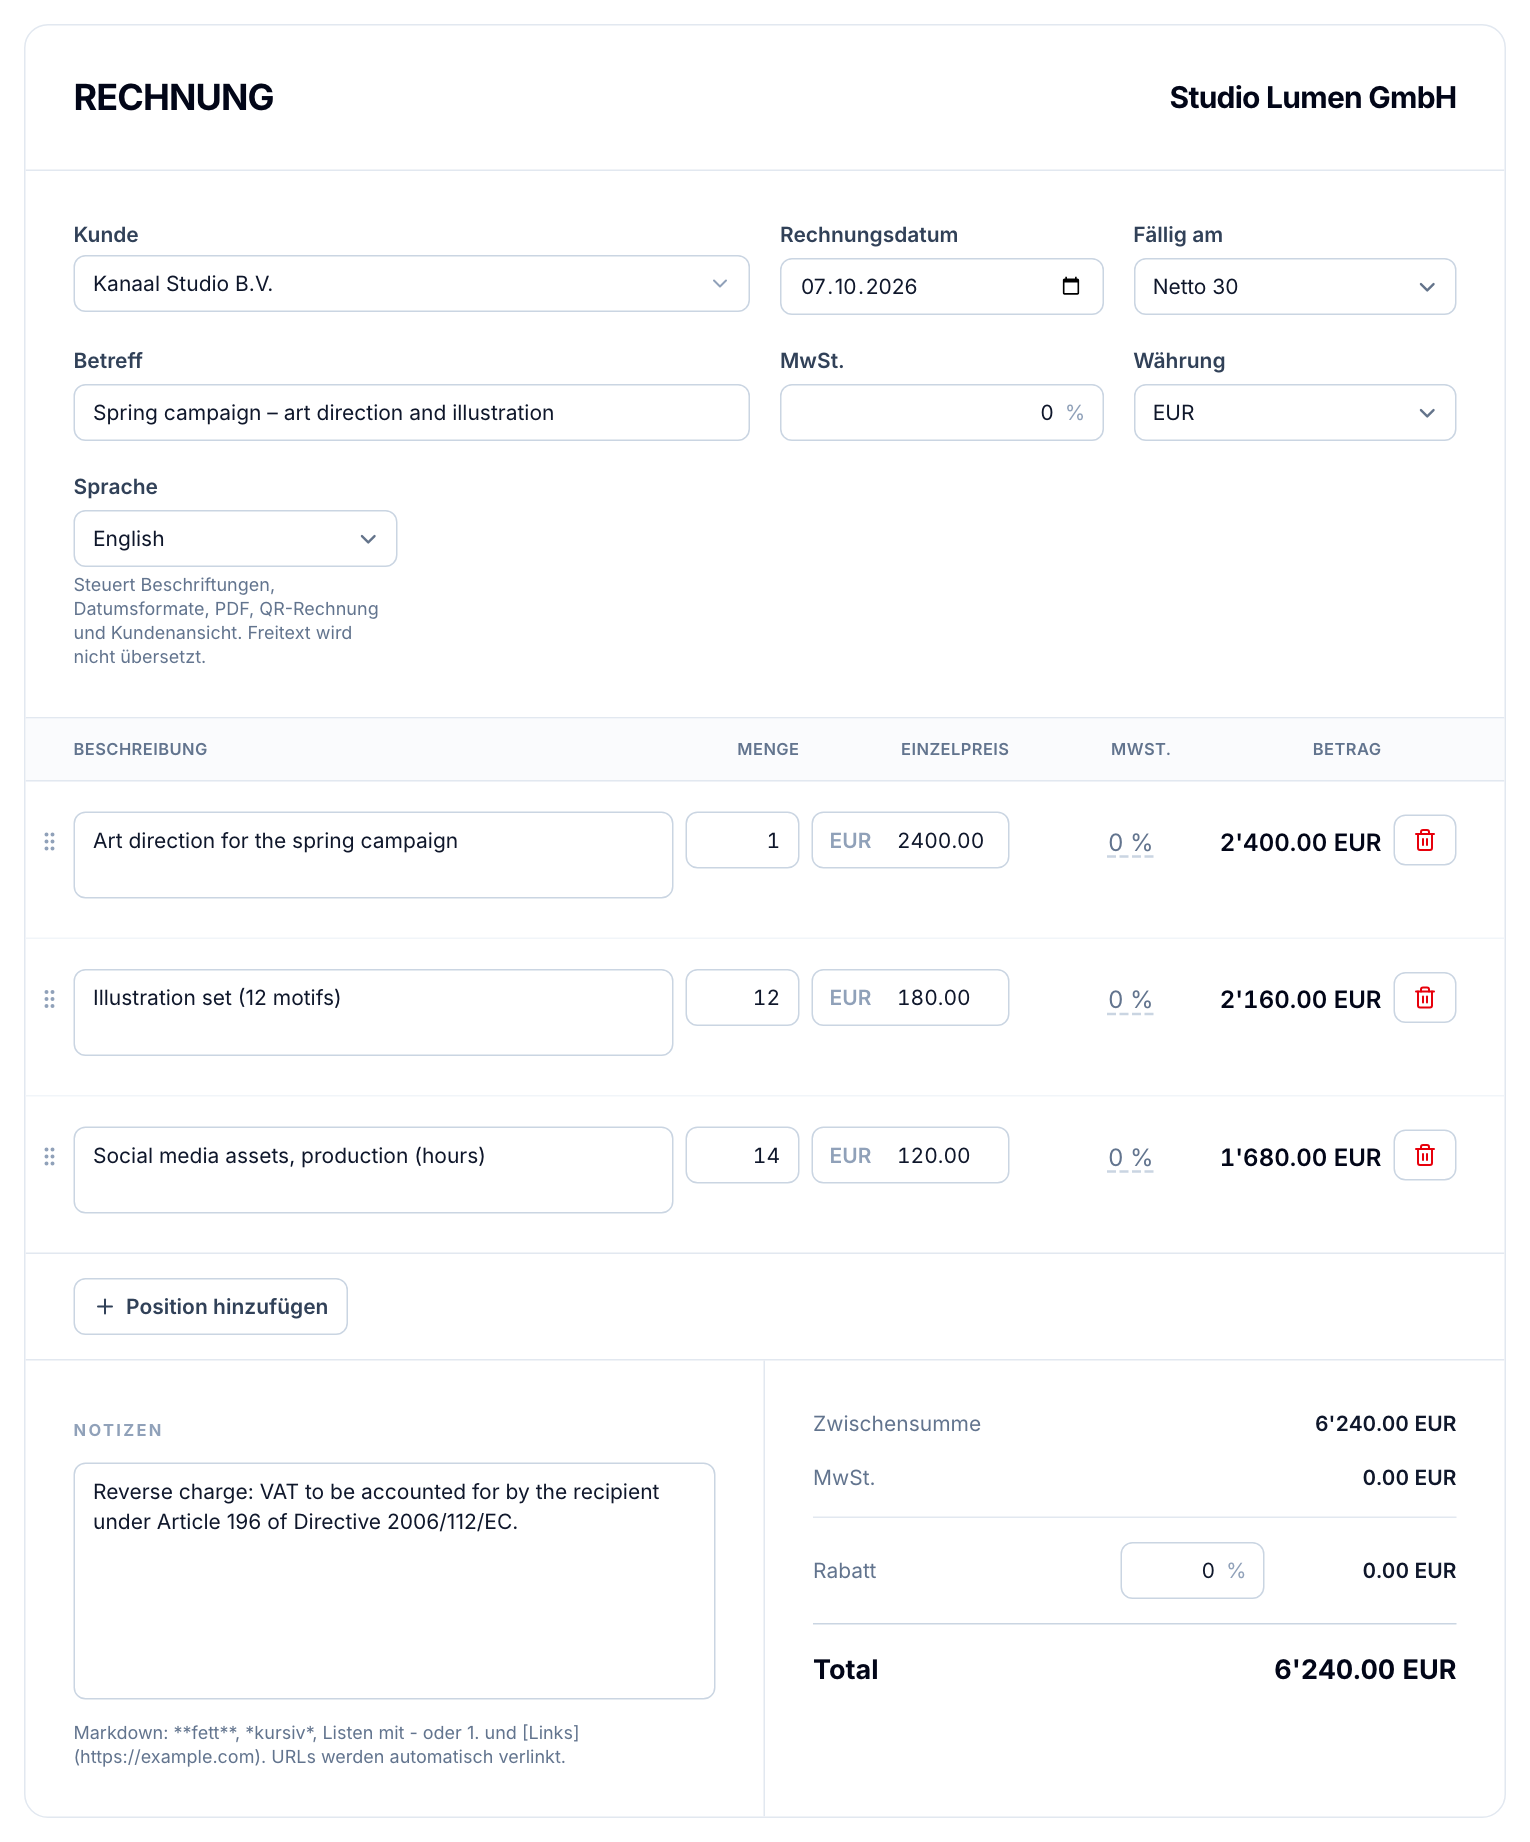Open the Kunde dropdown

[411, 283]
